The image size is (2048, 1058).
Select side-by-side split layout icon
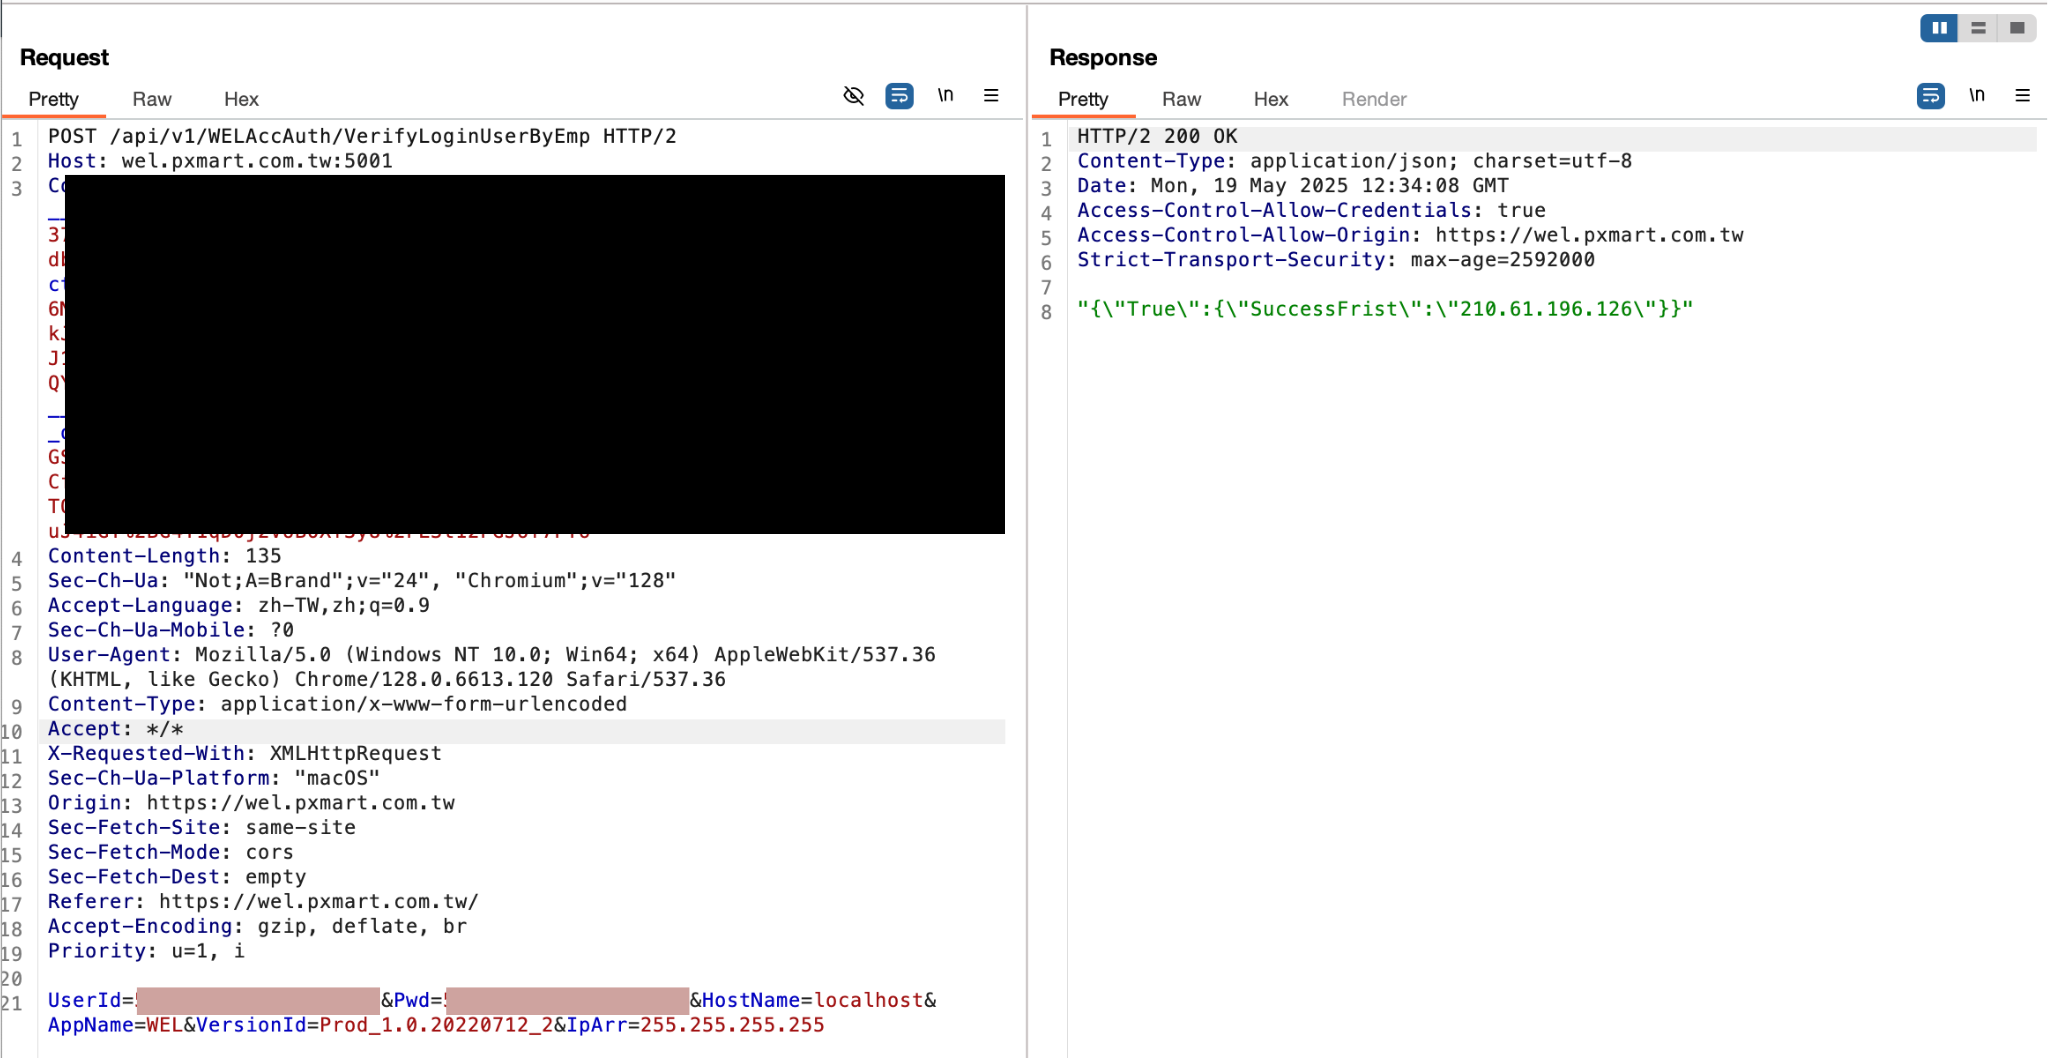coord(1939,28)
